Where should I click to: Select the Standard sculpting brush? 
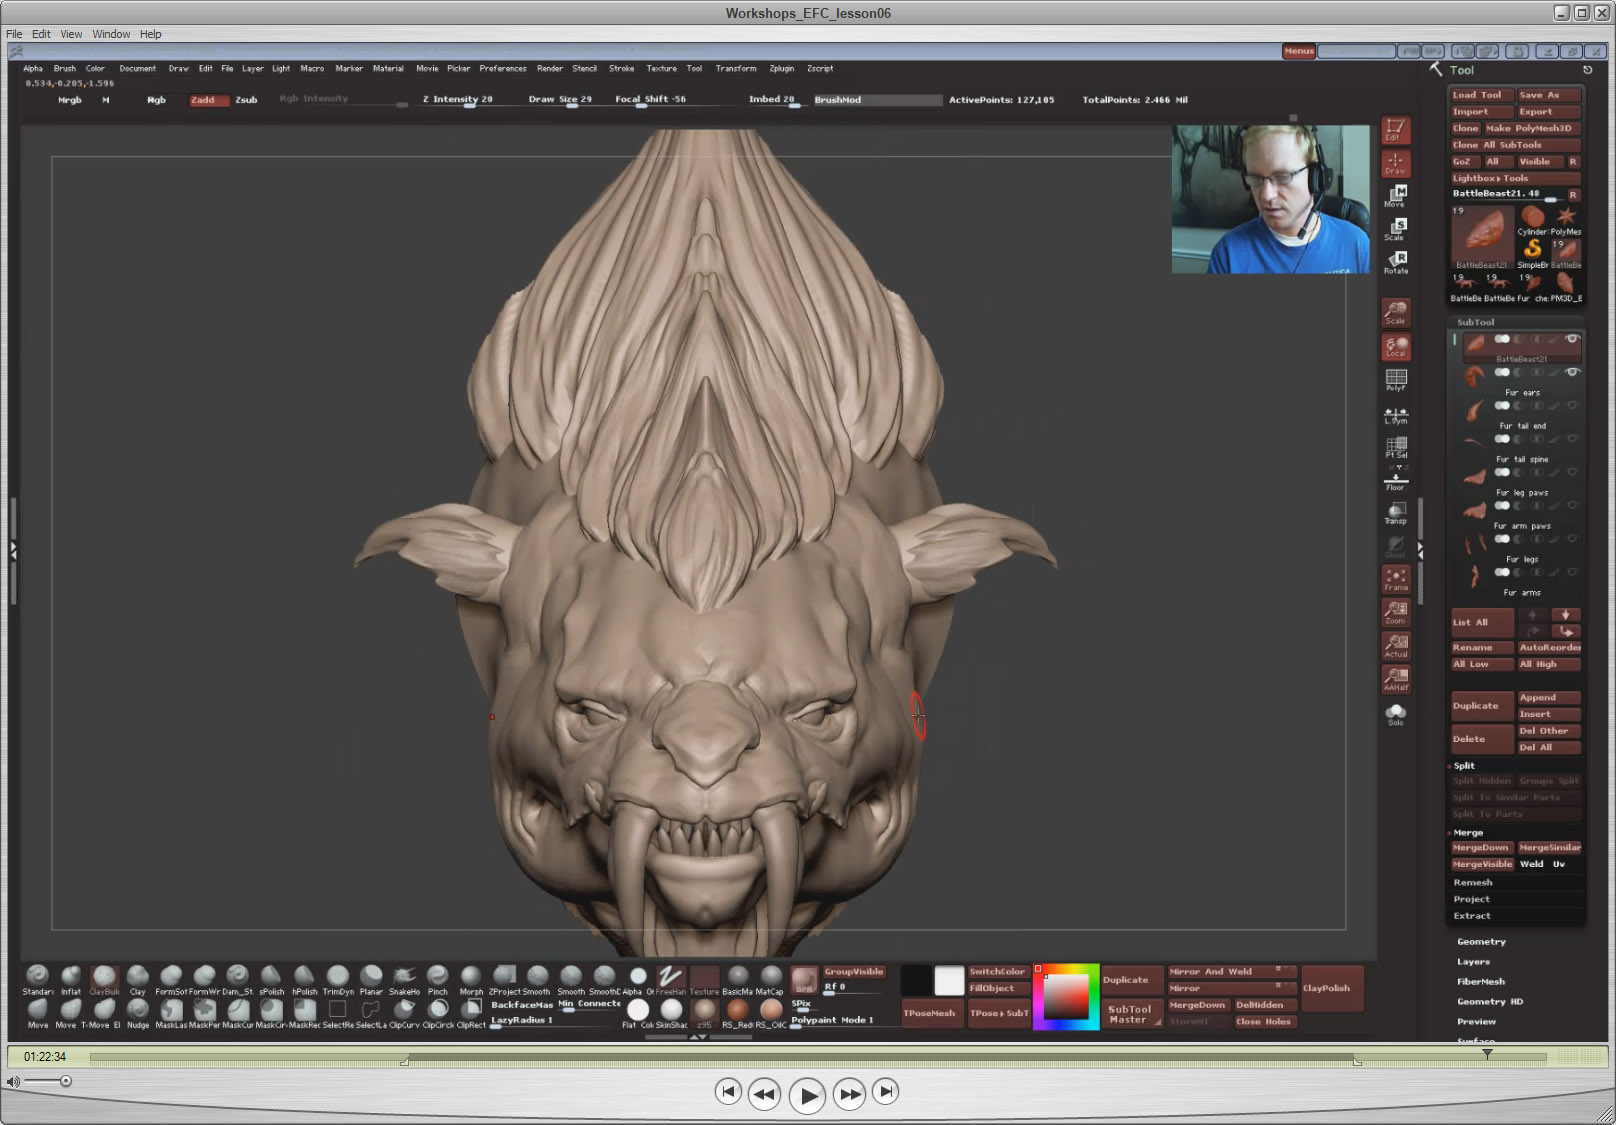(38, 979)
